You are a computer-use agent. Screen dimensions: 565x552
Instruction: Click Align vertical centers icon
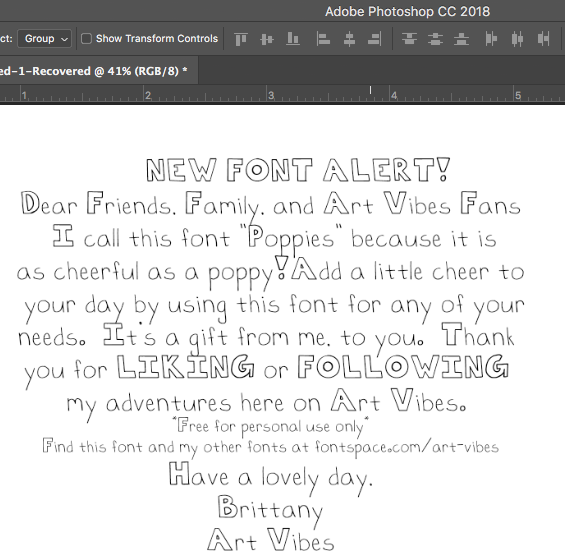coord(267,39)
